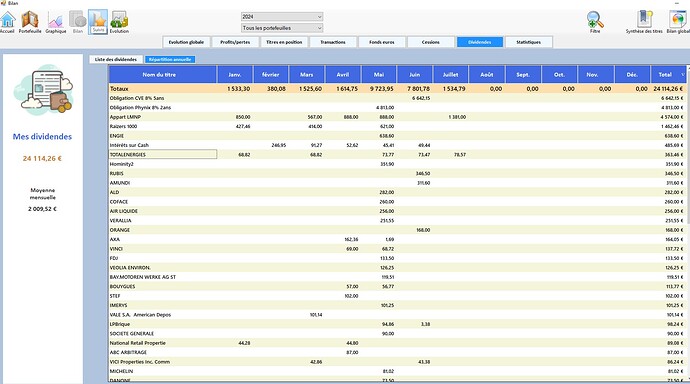The image size is (690, 384).
Task: Select the AIR LIQUIDE row
Action: click(x=397, y=211)
